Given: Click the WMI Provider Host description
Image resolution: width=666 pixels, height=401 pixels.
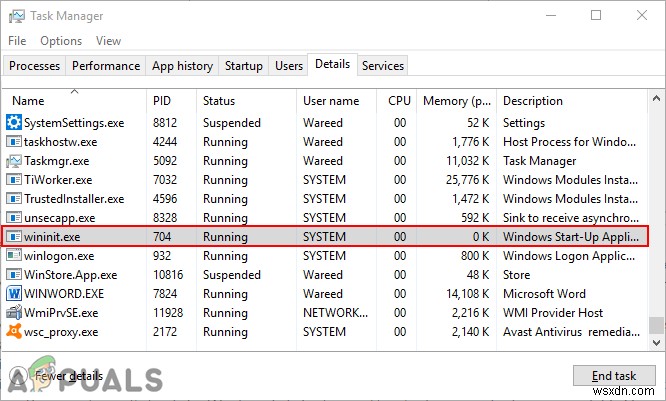Looking at the screenshot, I should [x=553, y=313].
